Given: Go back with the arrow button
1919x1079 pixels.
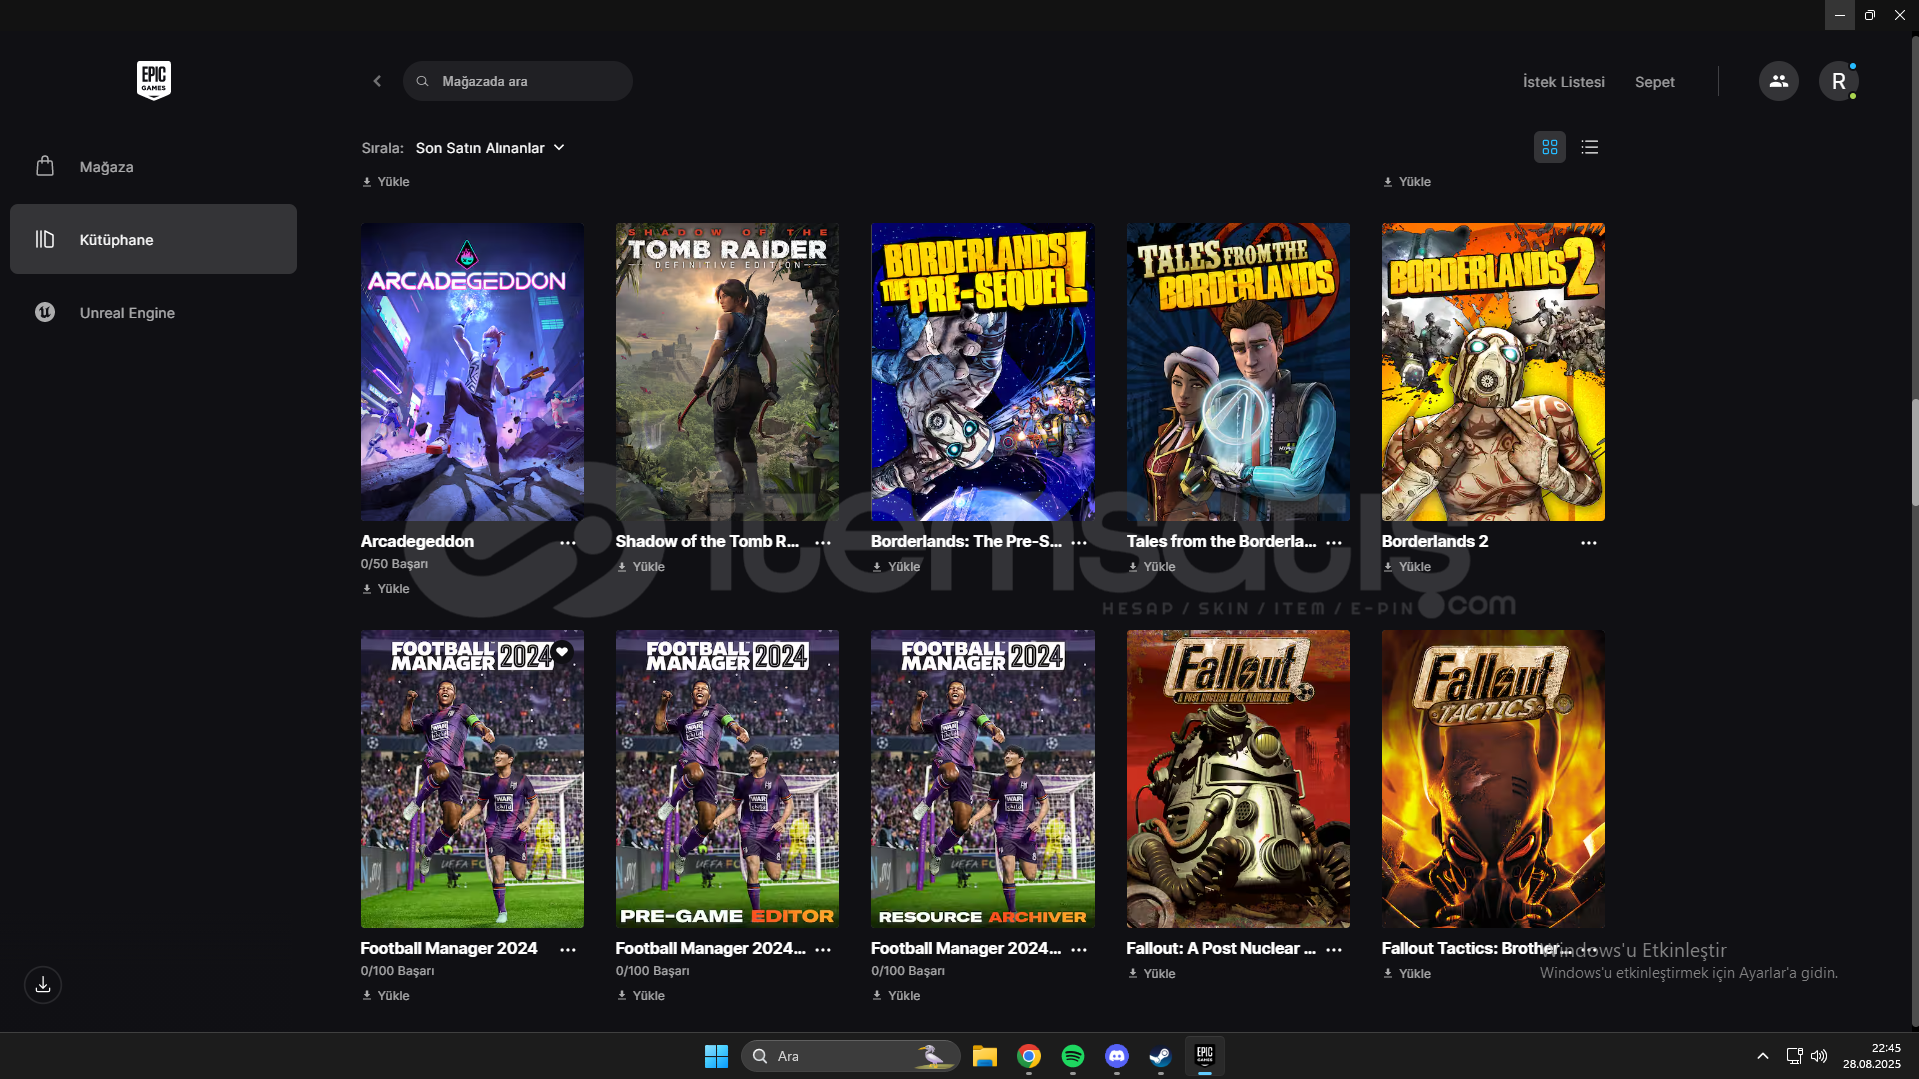Looking at the screenshot, I should 377,81.
